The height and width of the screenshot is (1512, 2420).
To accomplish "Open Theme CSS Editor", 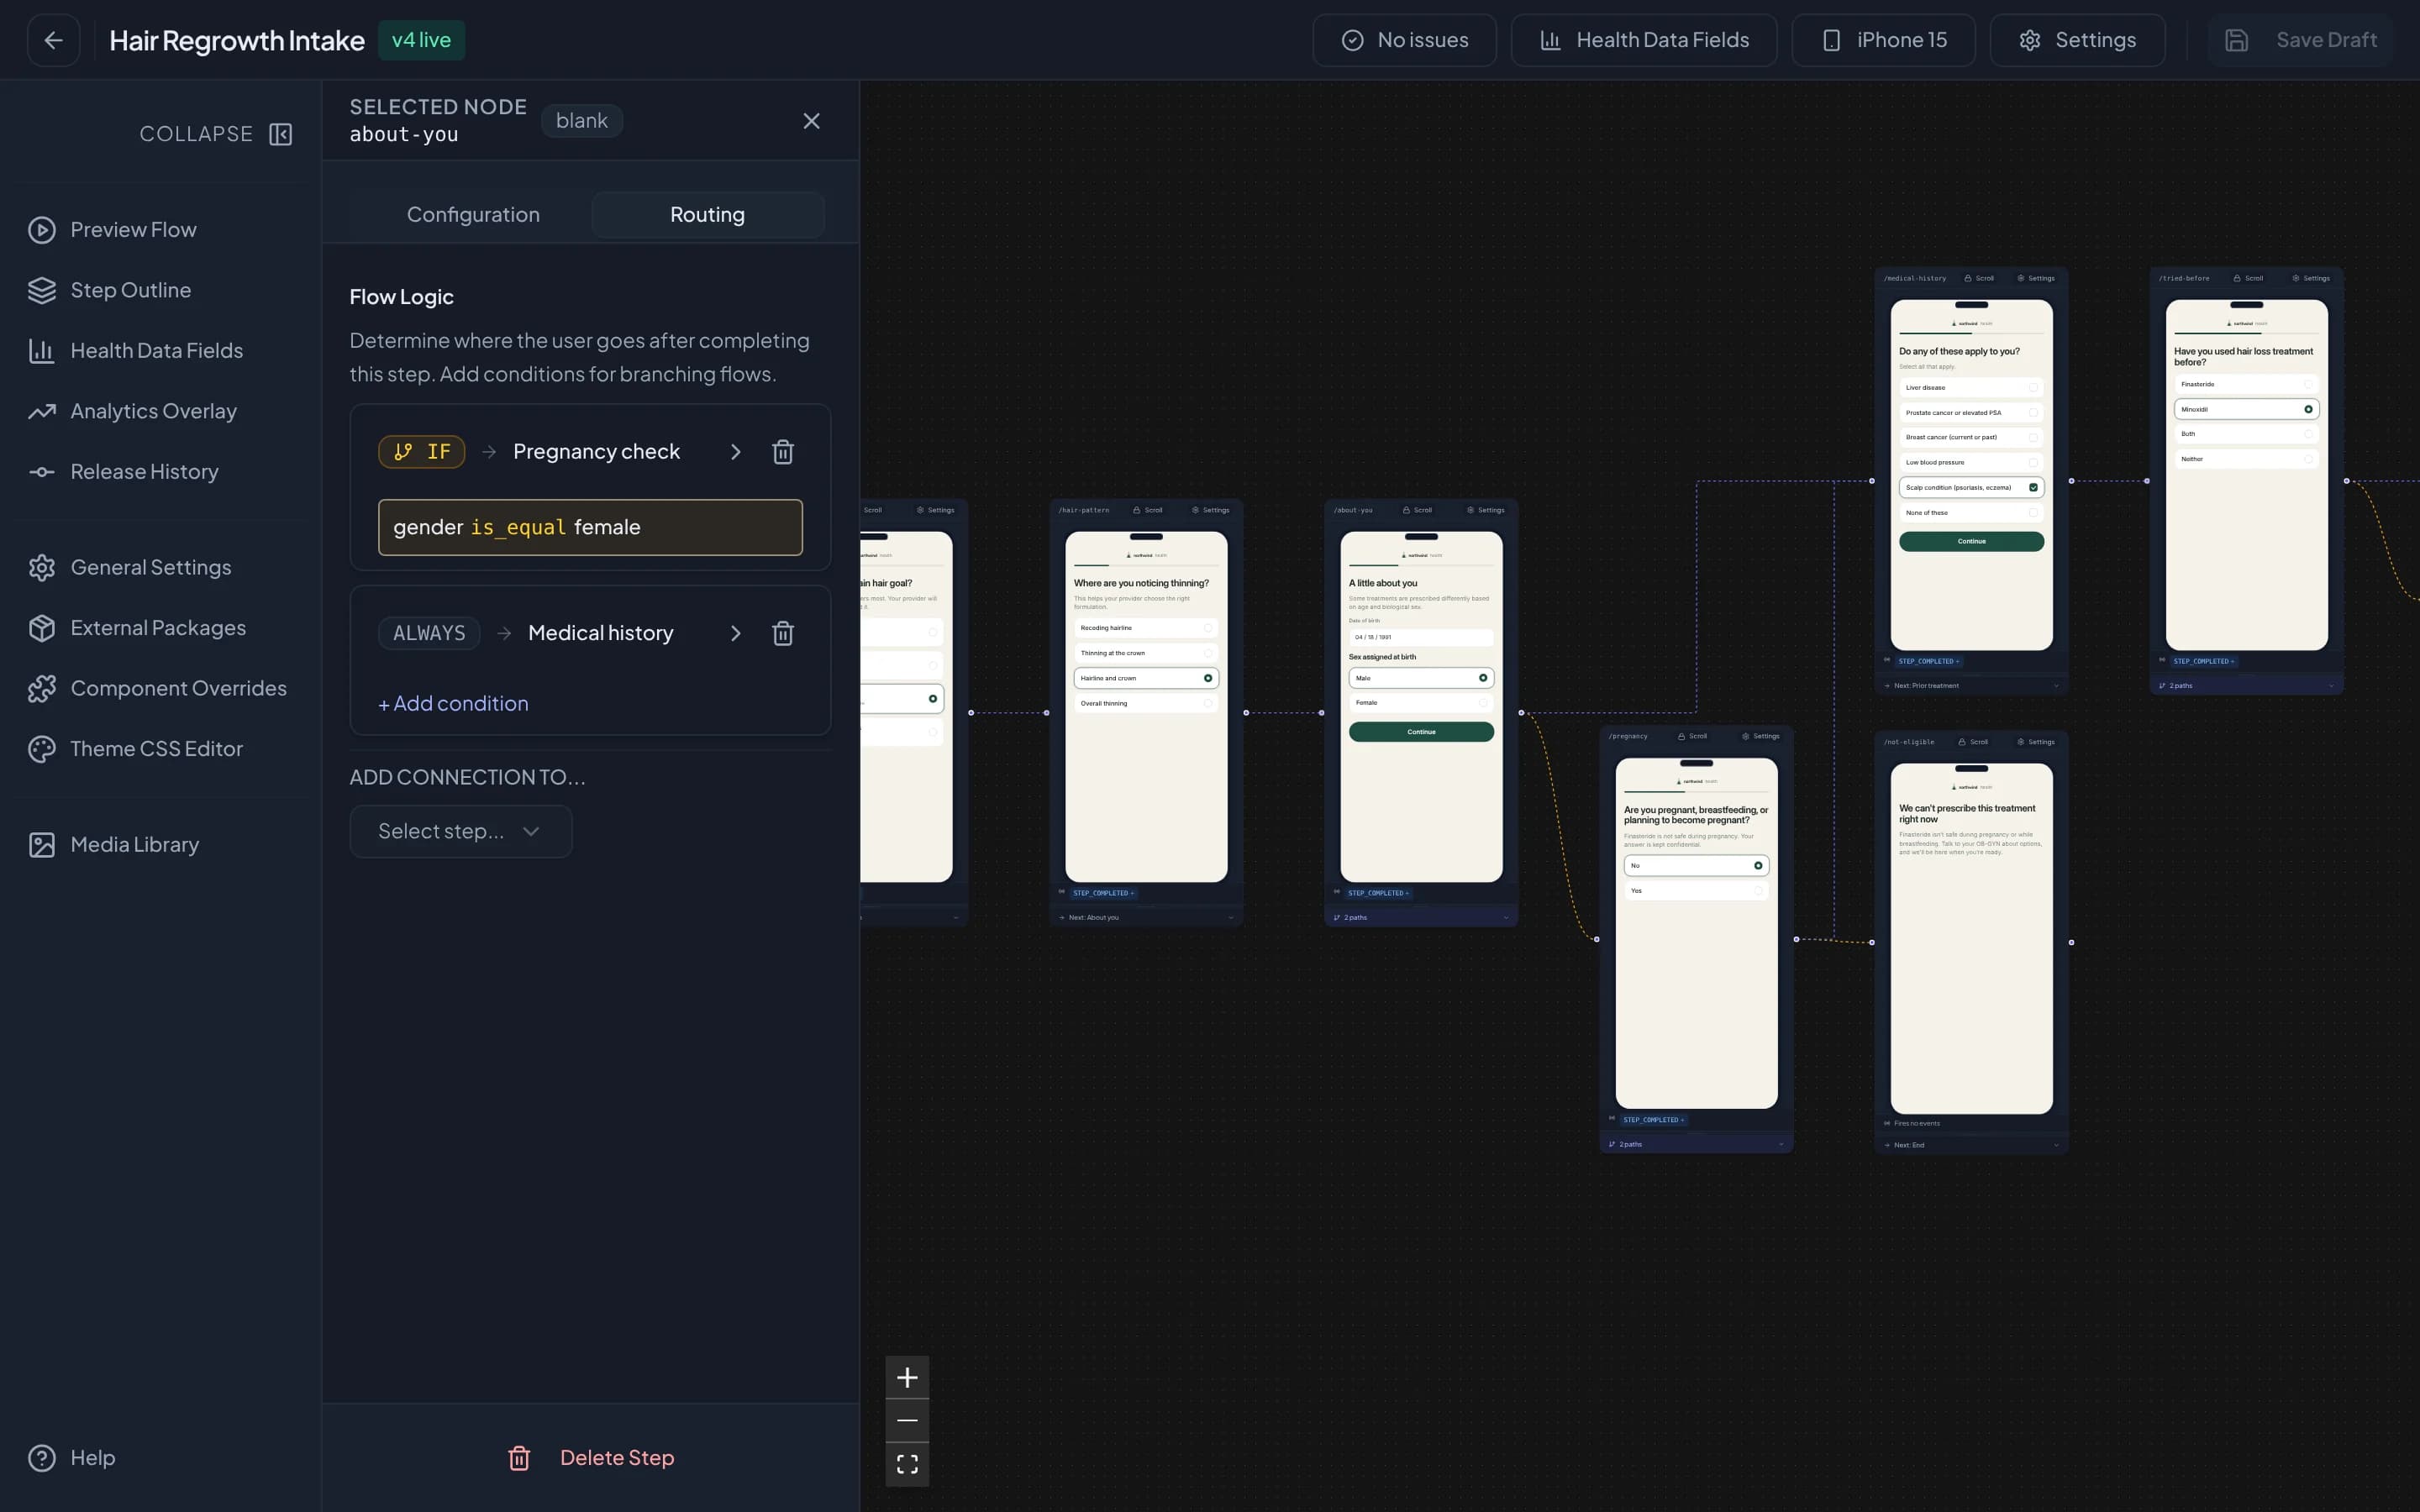I will [x=135, y=749].
